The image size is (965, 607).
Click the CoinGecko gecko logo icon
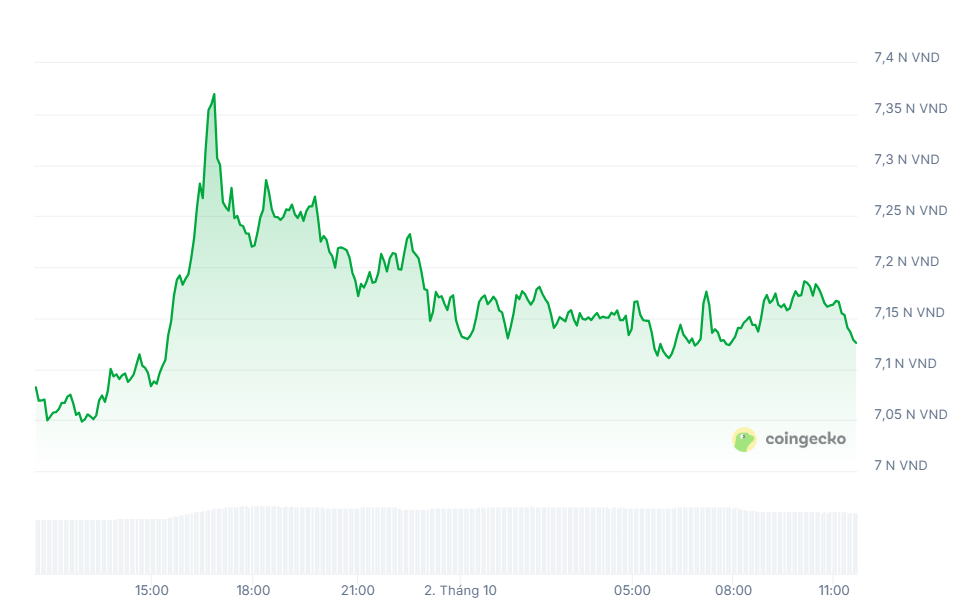[x=744, y=439]
